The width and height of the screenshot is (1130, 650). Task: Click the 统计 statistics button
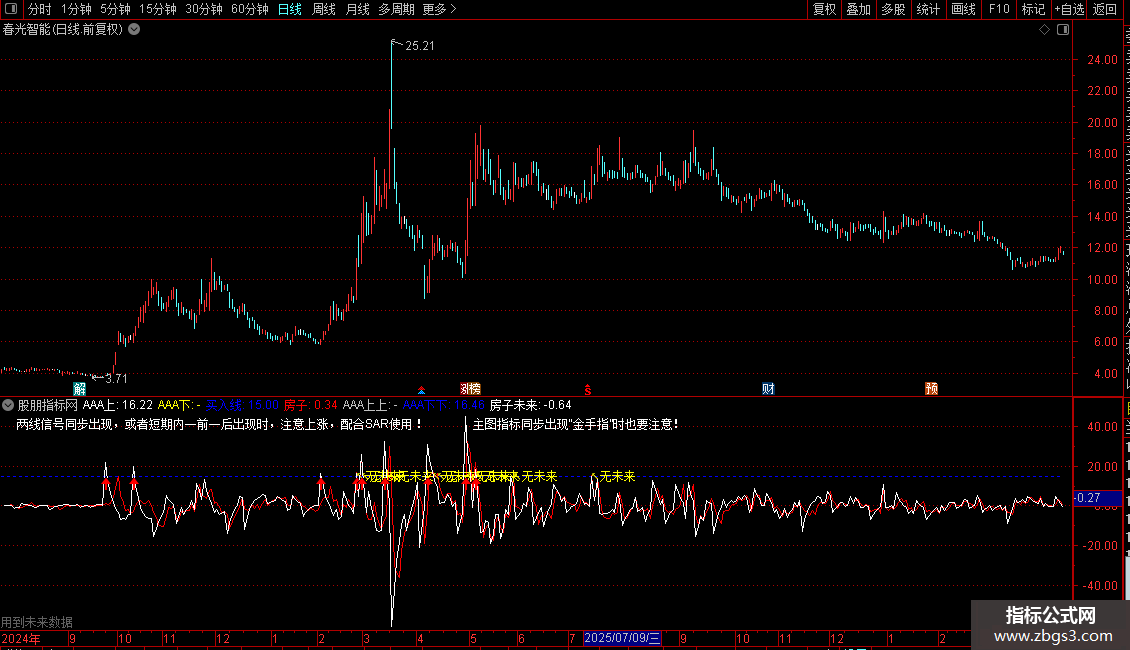click(x=927, y=9)
